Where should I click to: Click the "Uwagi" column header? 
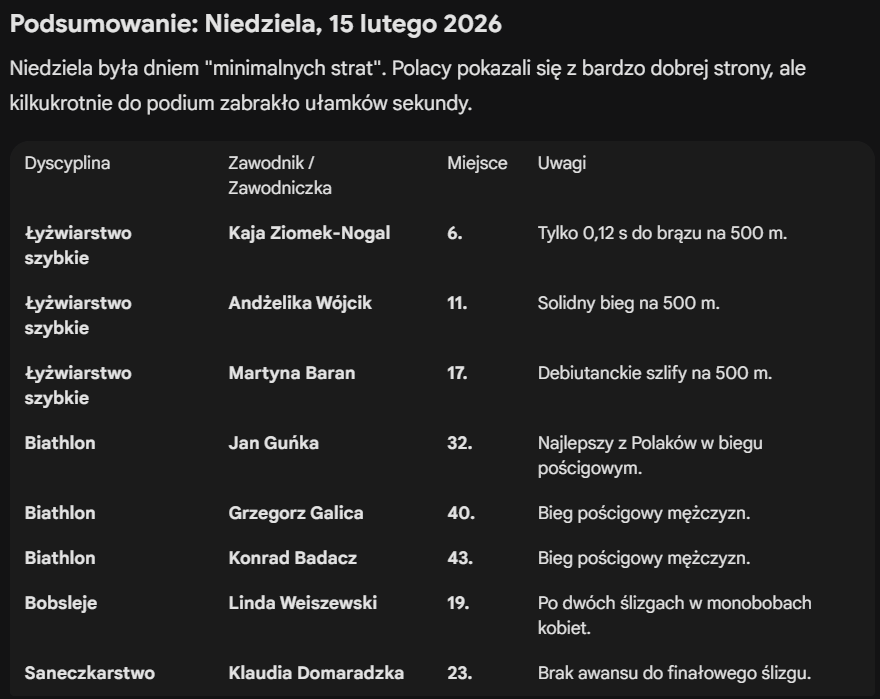click(562, 164)
